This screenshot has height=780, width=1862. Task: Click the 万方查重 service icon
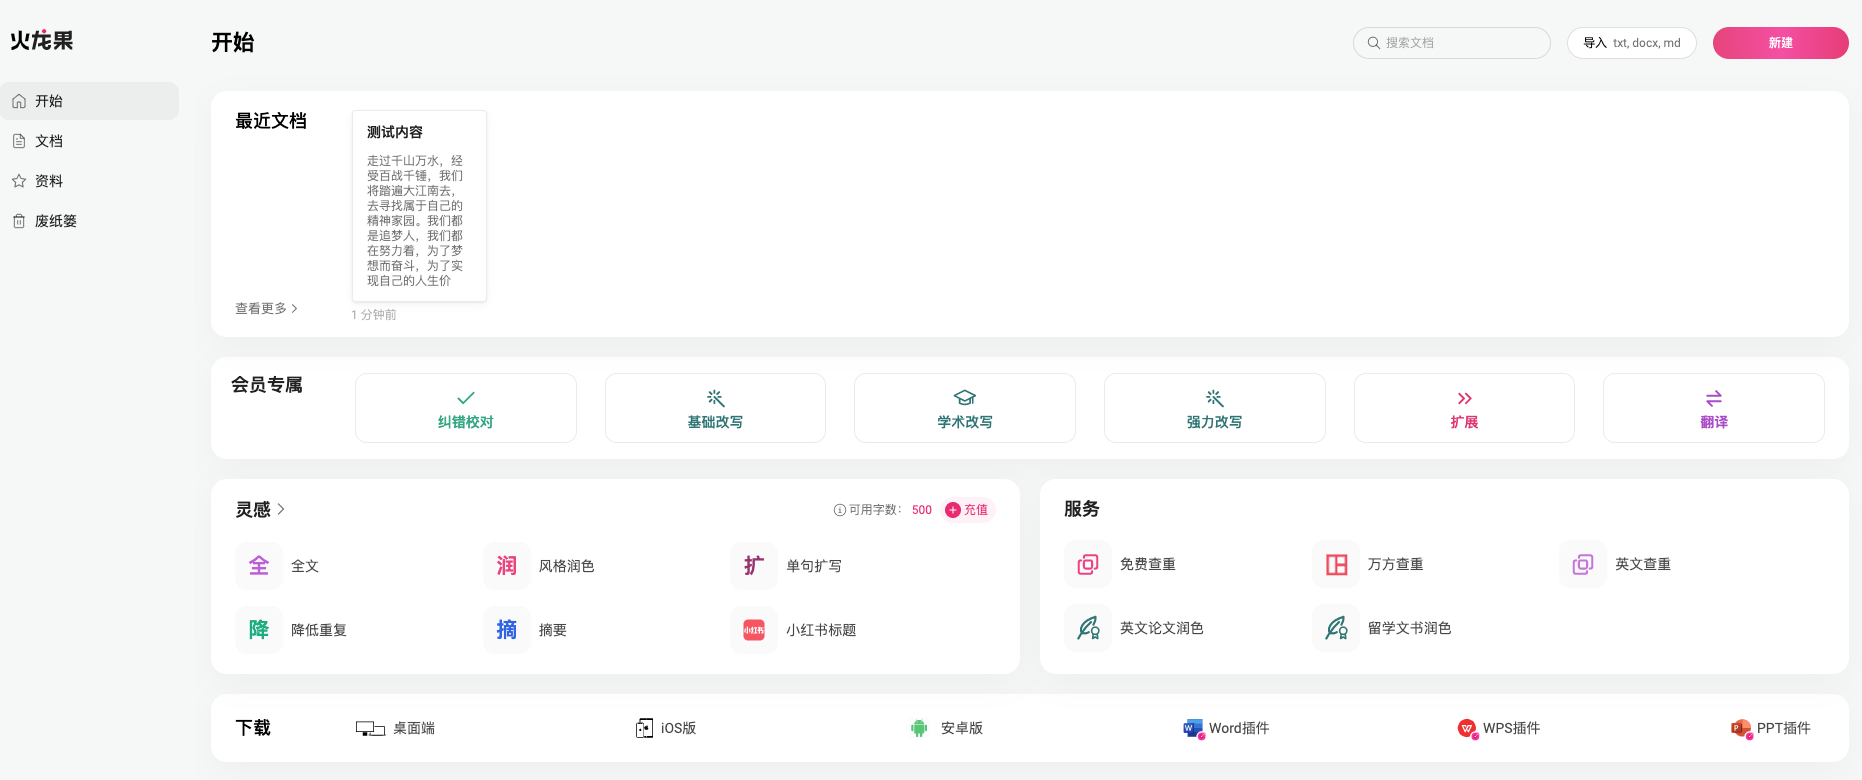(1336, 565)
